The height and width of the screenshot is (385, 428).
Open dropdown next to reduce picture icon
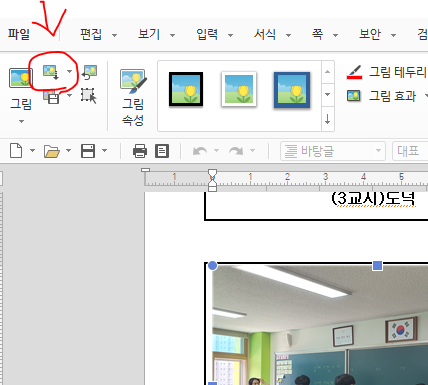pyautogui.click(x=69, y=71)
